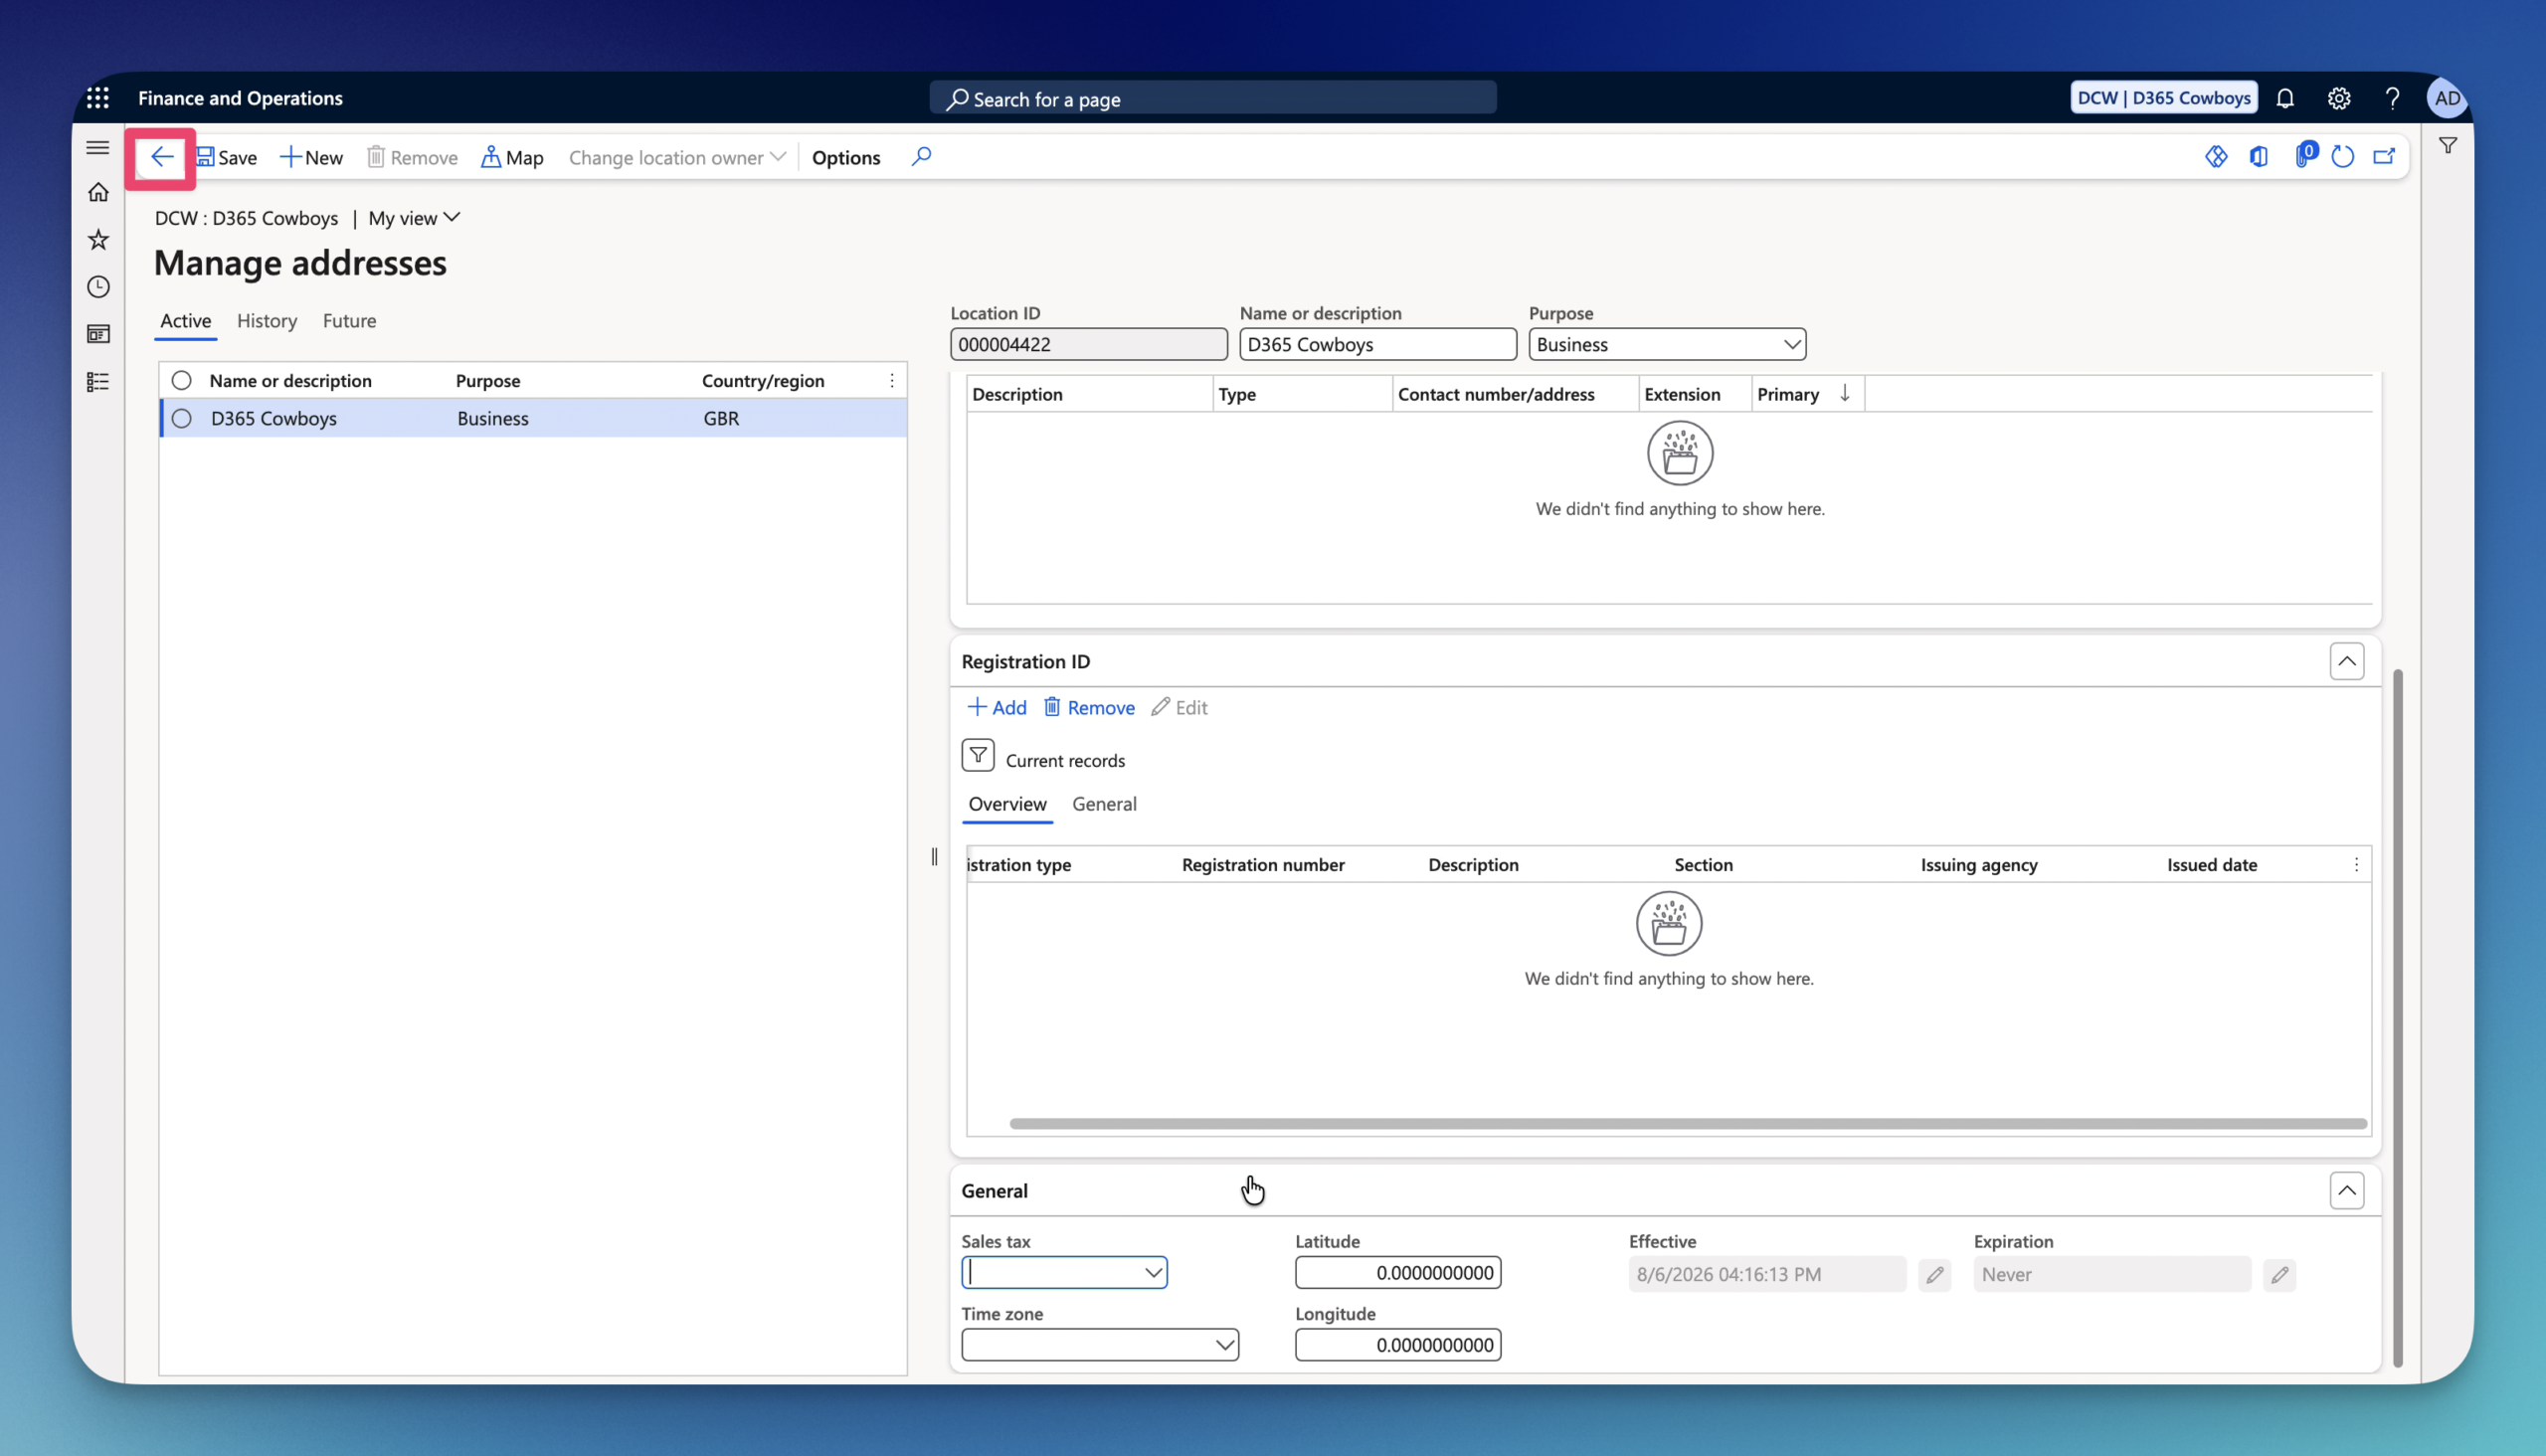Click the back arrow navigation icon

[161, 157]
